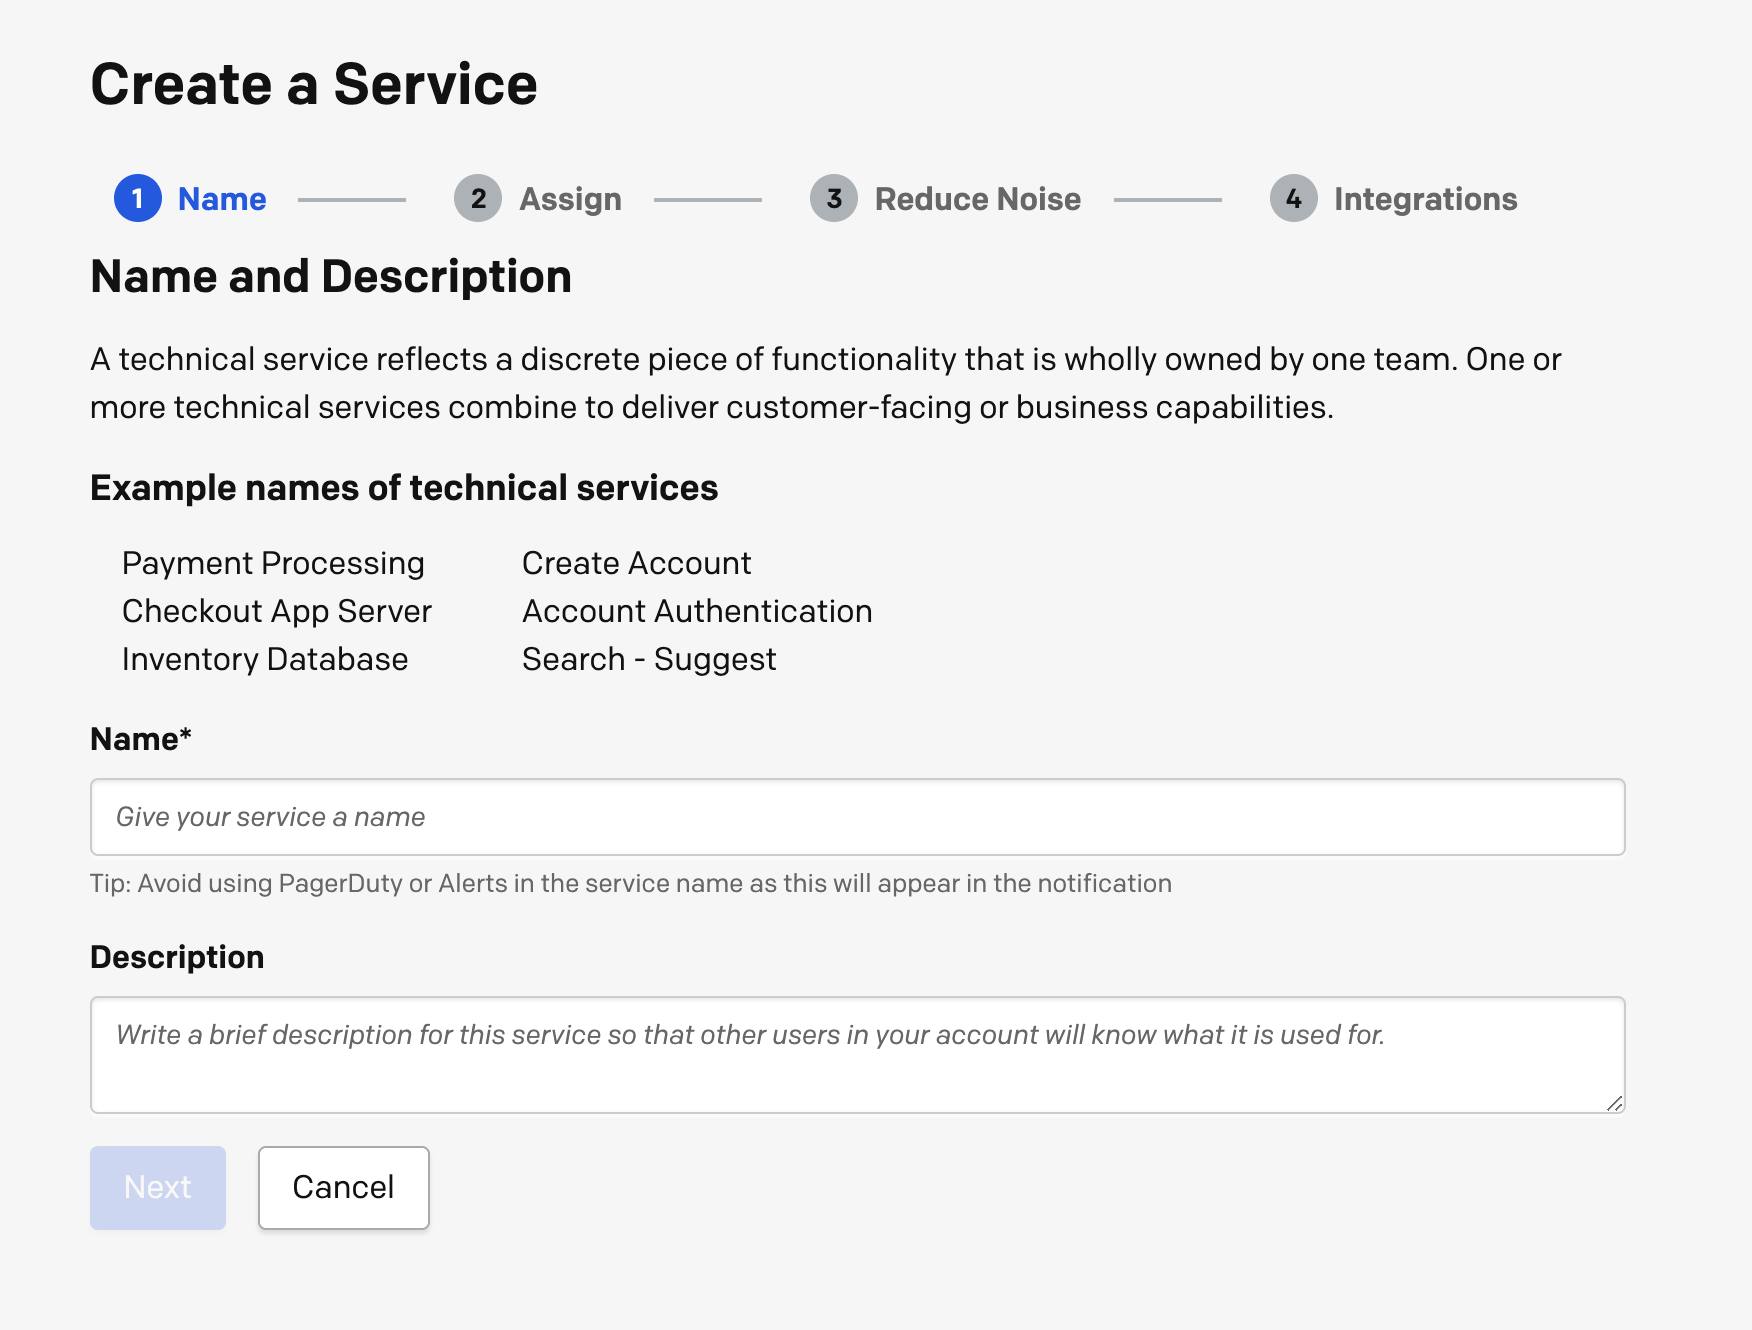
Task: Click 'Example names of technical services' heading
Action: pos(404,488)
